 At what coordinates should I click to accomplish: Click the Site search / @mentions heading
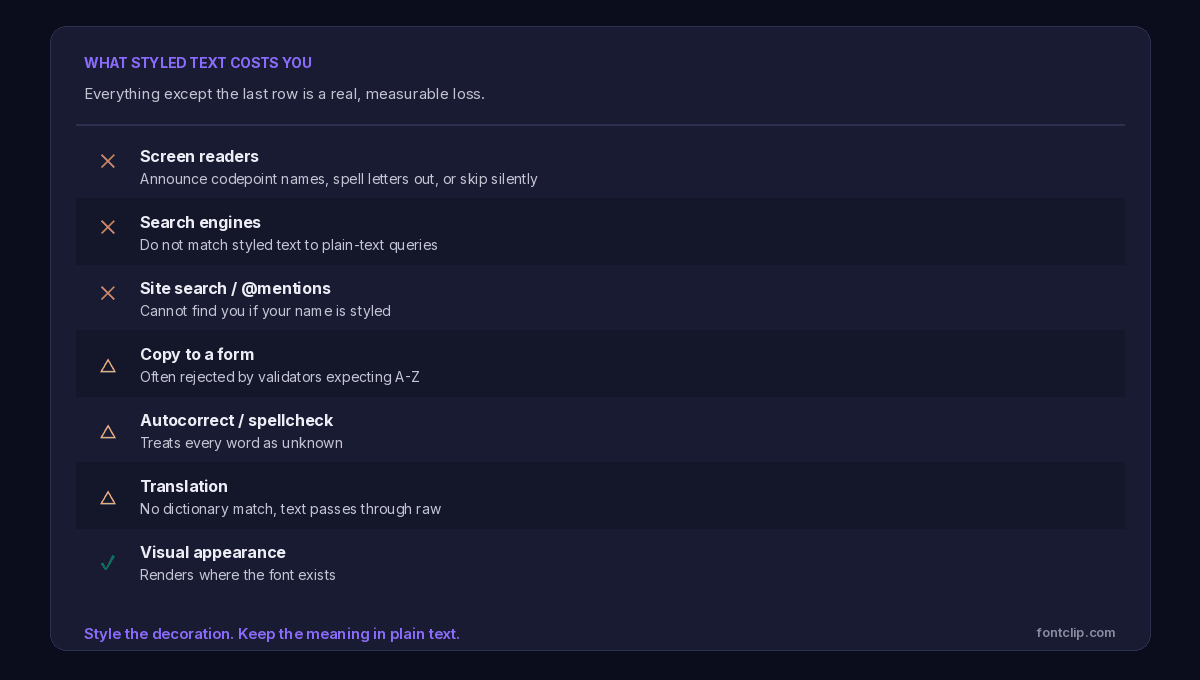(x=235, y=288)
